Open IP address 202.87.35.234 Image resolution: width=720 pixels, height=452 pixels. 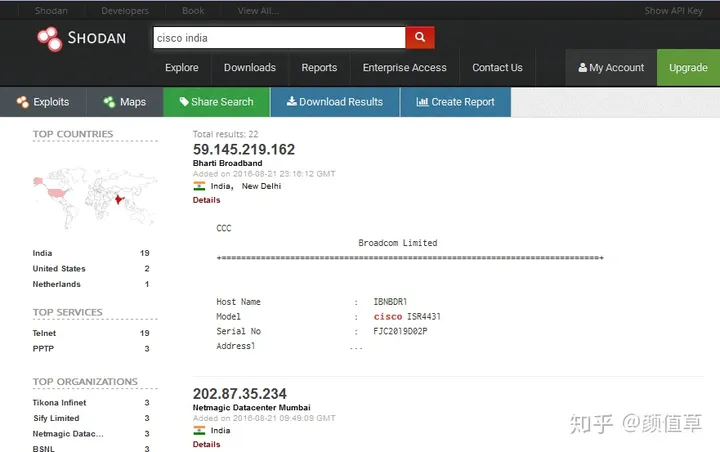240,394
